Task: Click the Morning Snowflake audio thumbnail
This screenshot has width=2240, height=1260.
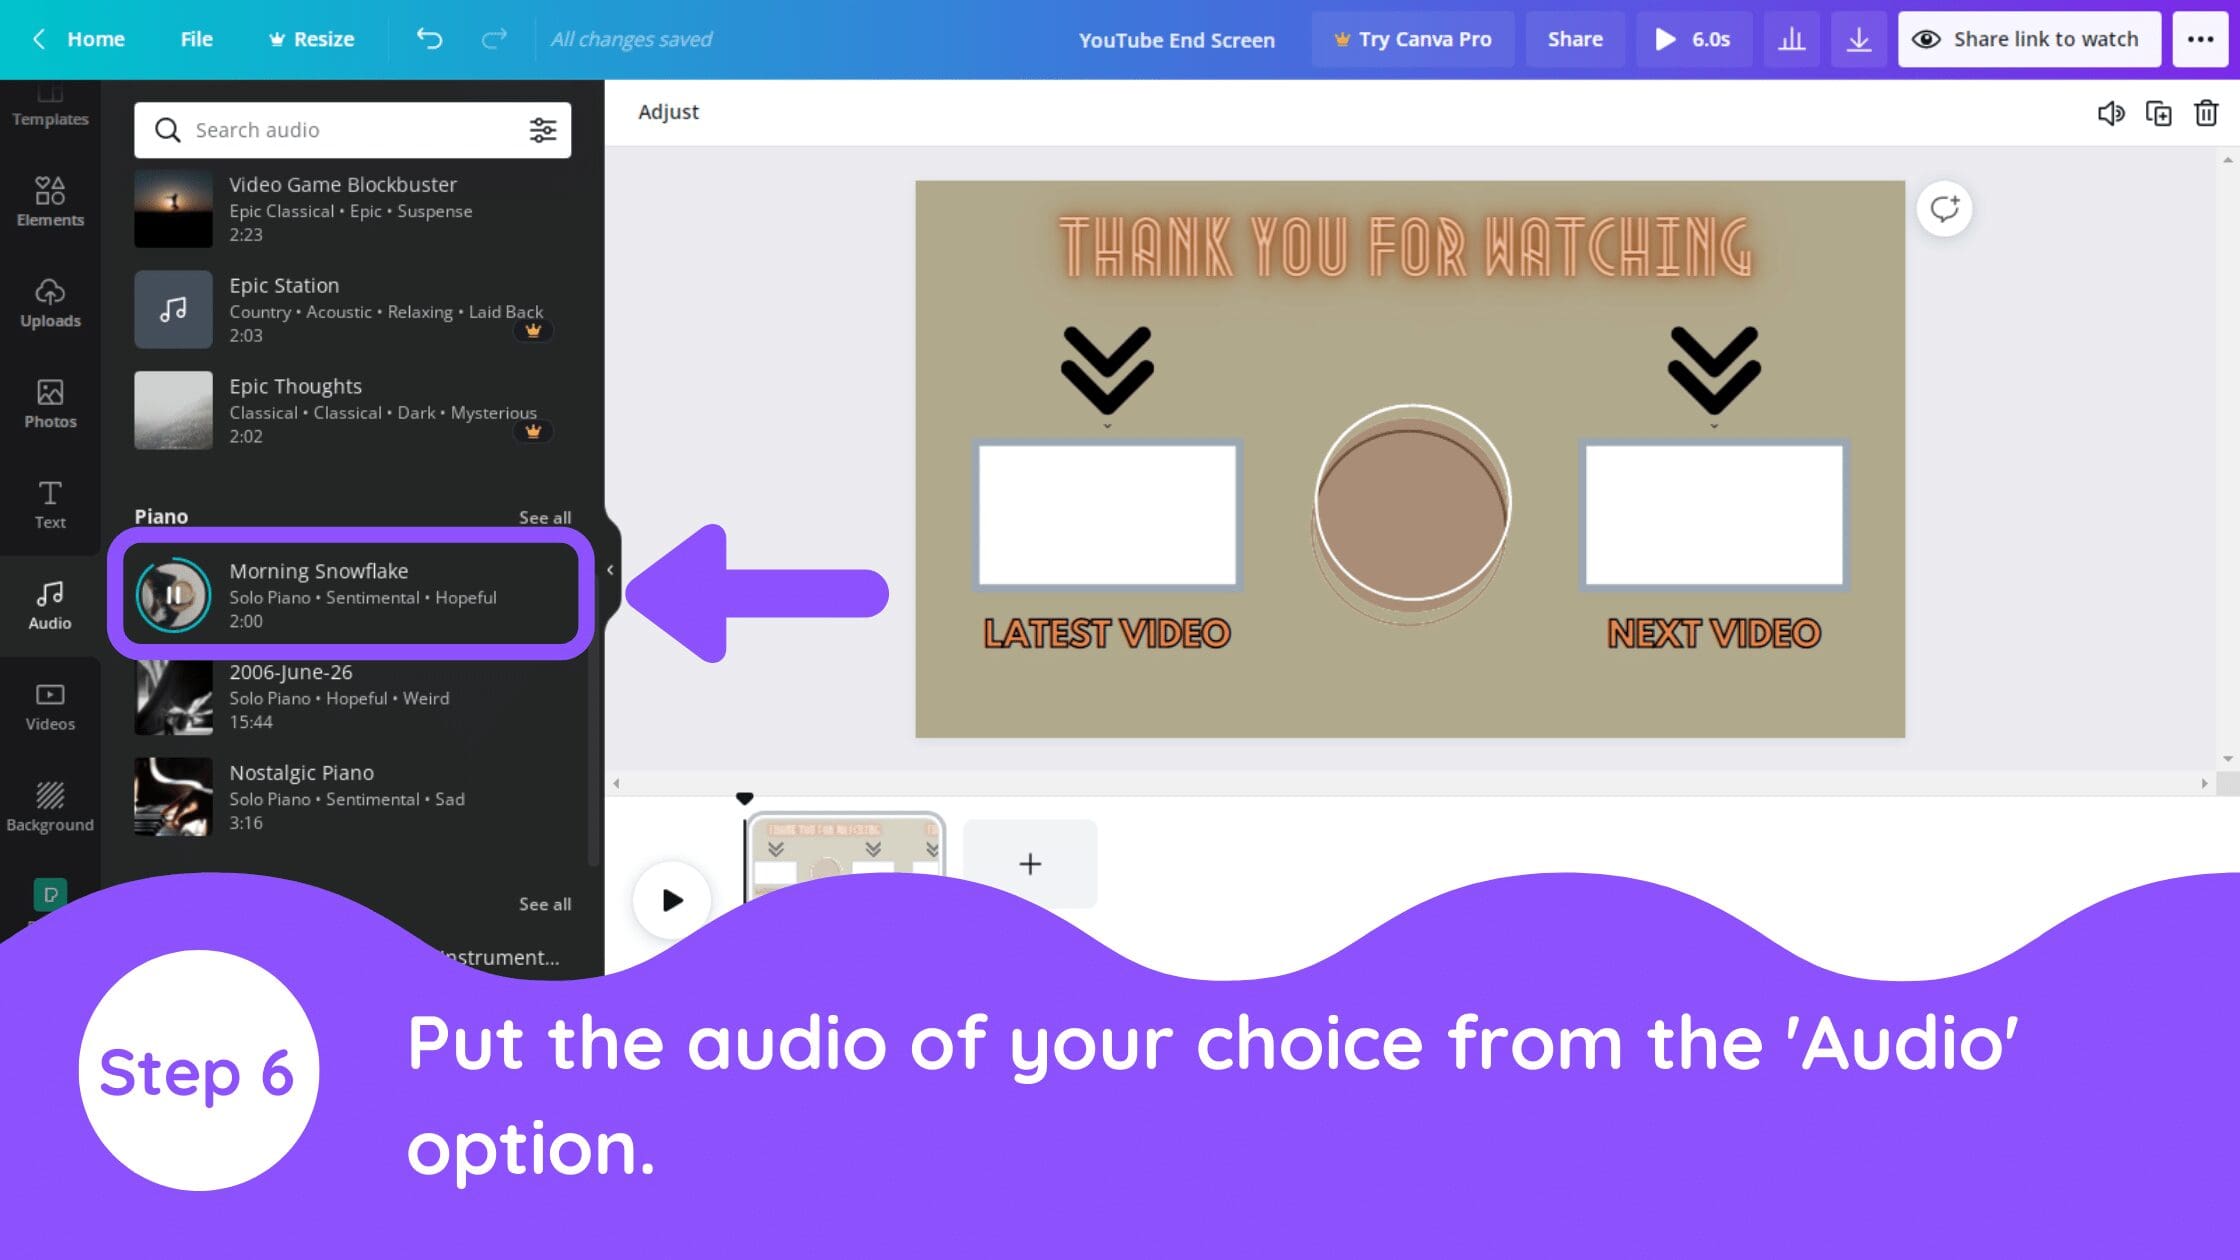Action: click(x=172, y=594)
